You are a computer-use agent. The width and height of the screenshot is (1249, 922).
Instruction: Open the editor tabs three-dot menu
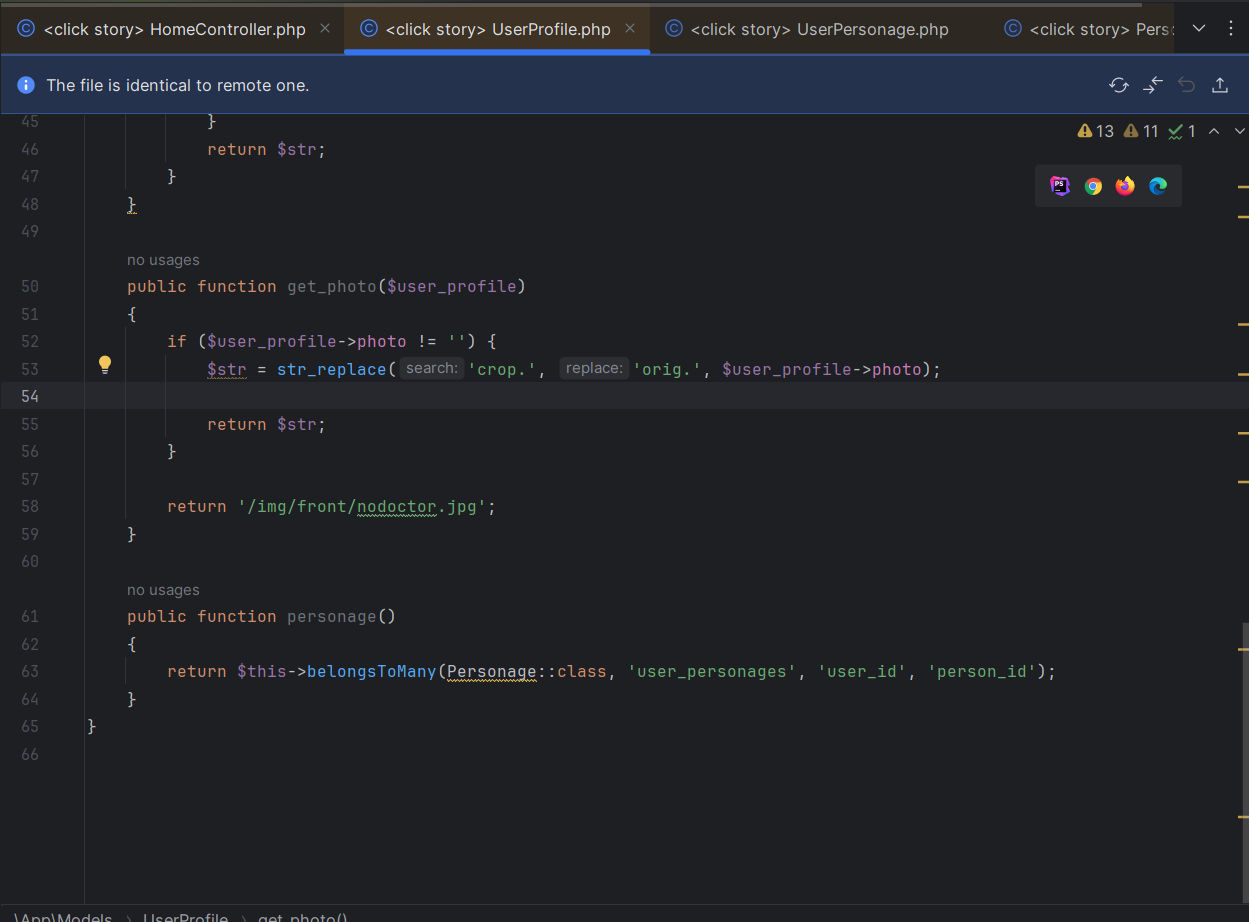[x=1231, y=28]
